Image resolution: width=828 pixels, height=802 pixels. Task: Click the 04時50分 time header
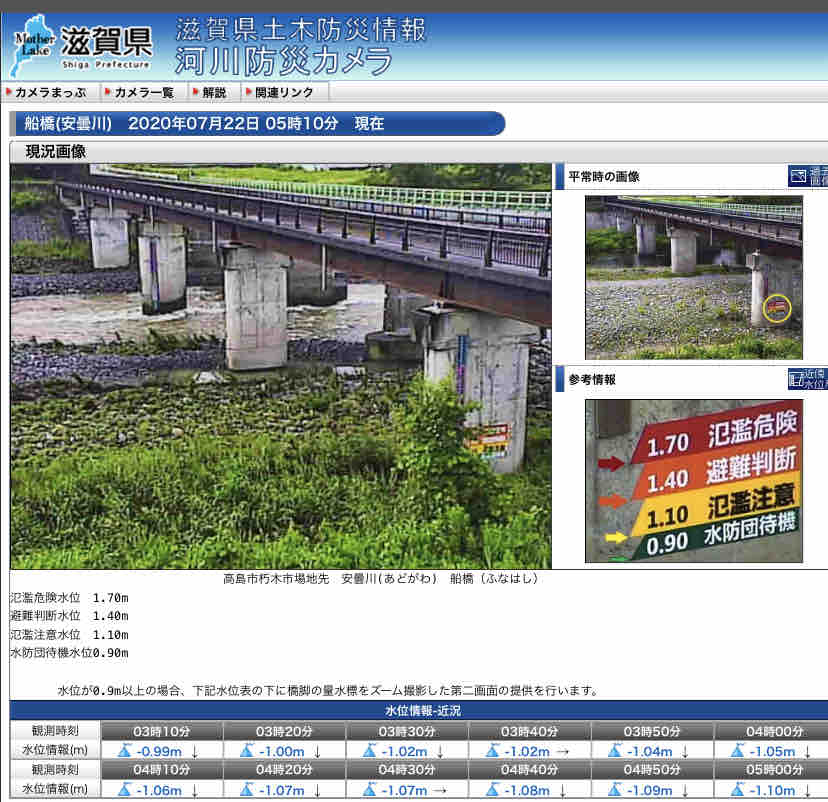click(652, 770)
